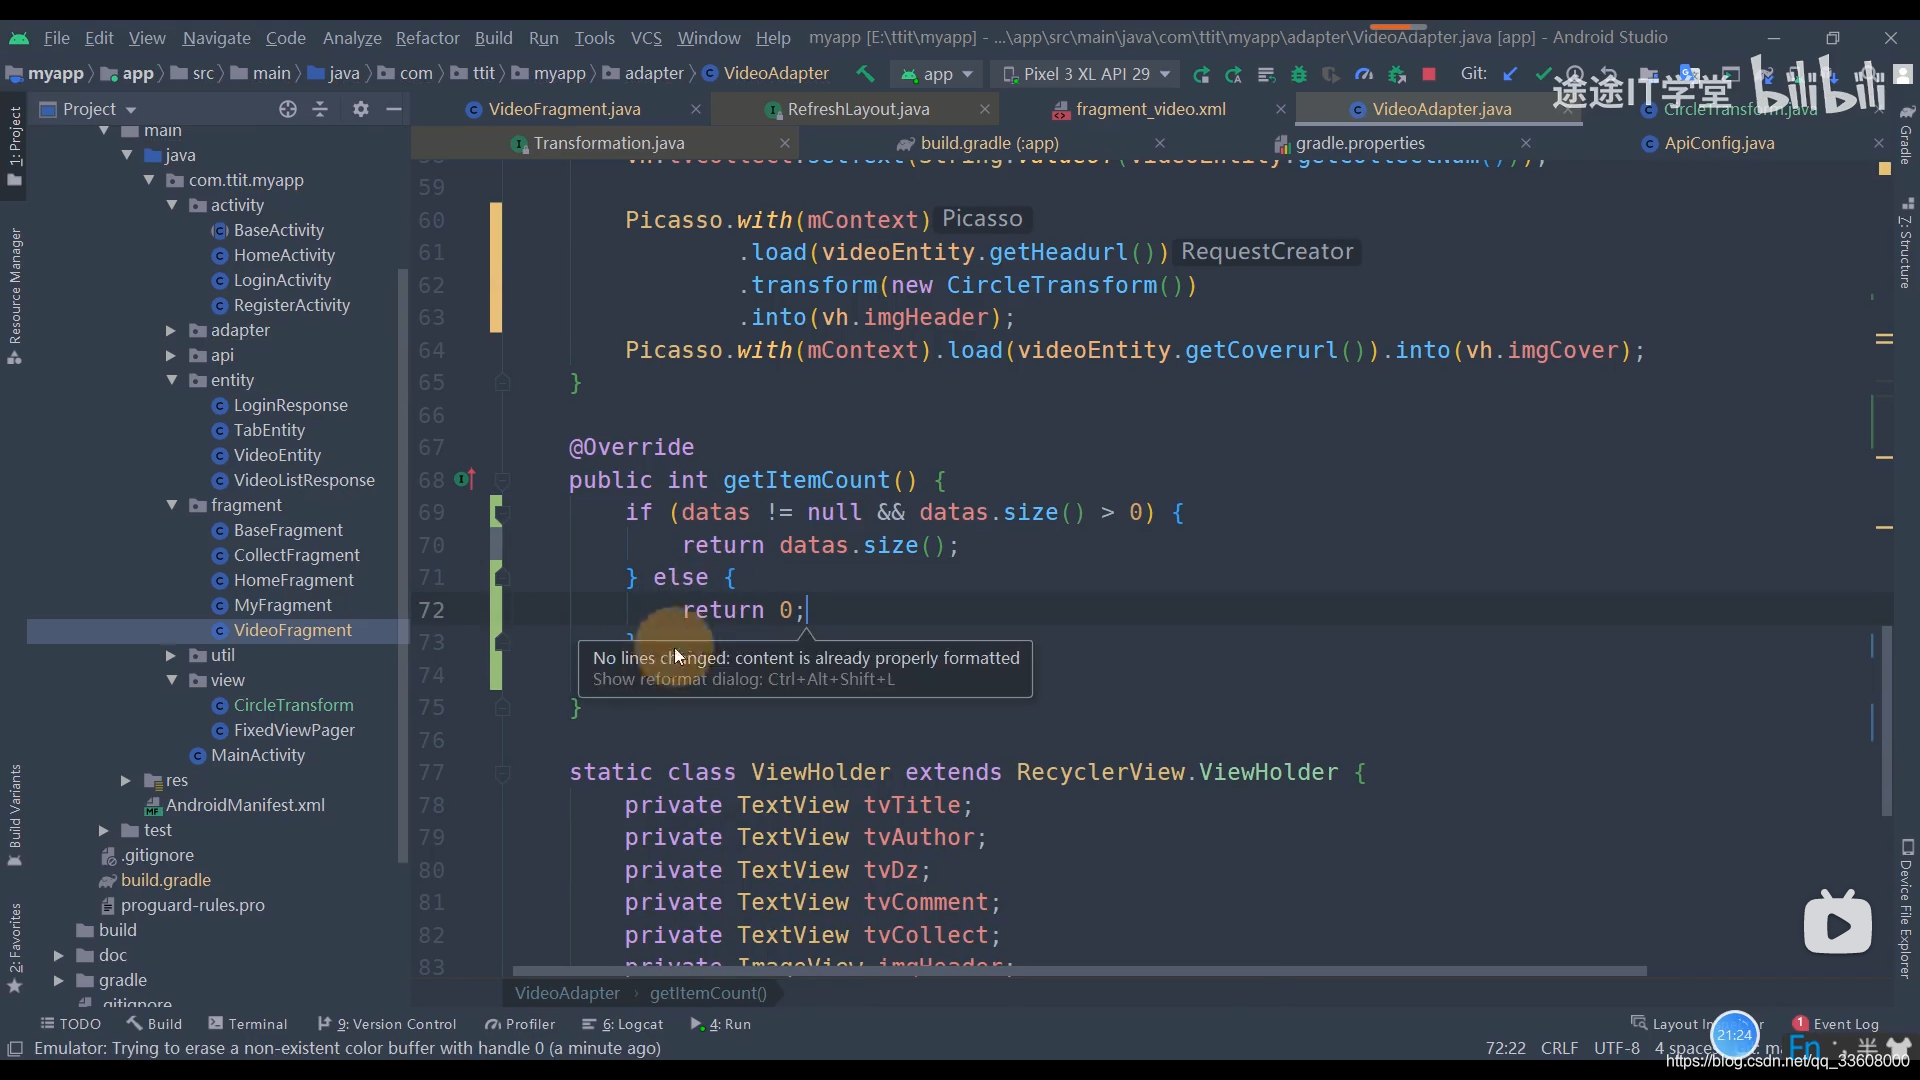Click the Git update project arrow
The width and height of the screenshot is (1920, 1080).
[x=1510, y=74]
